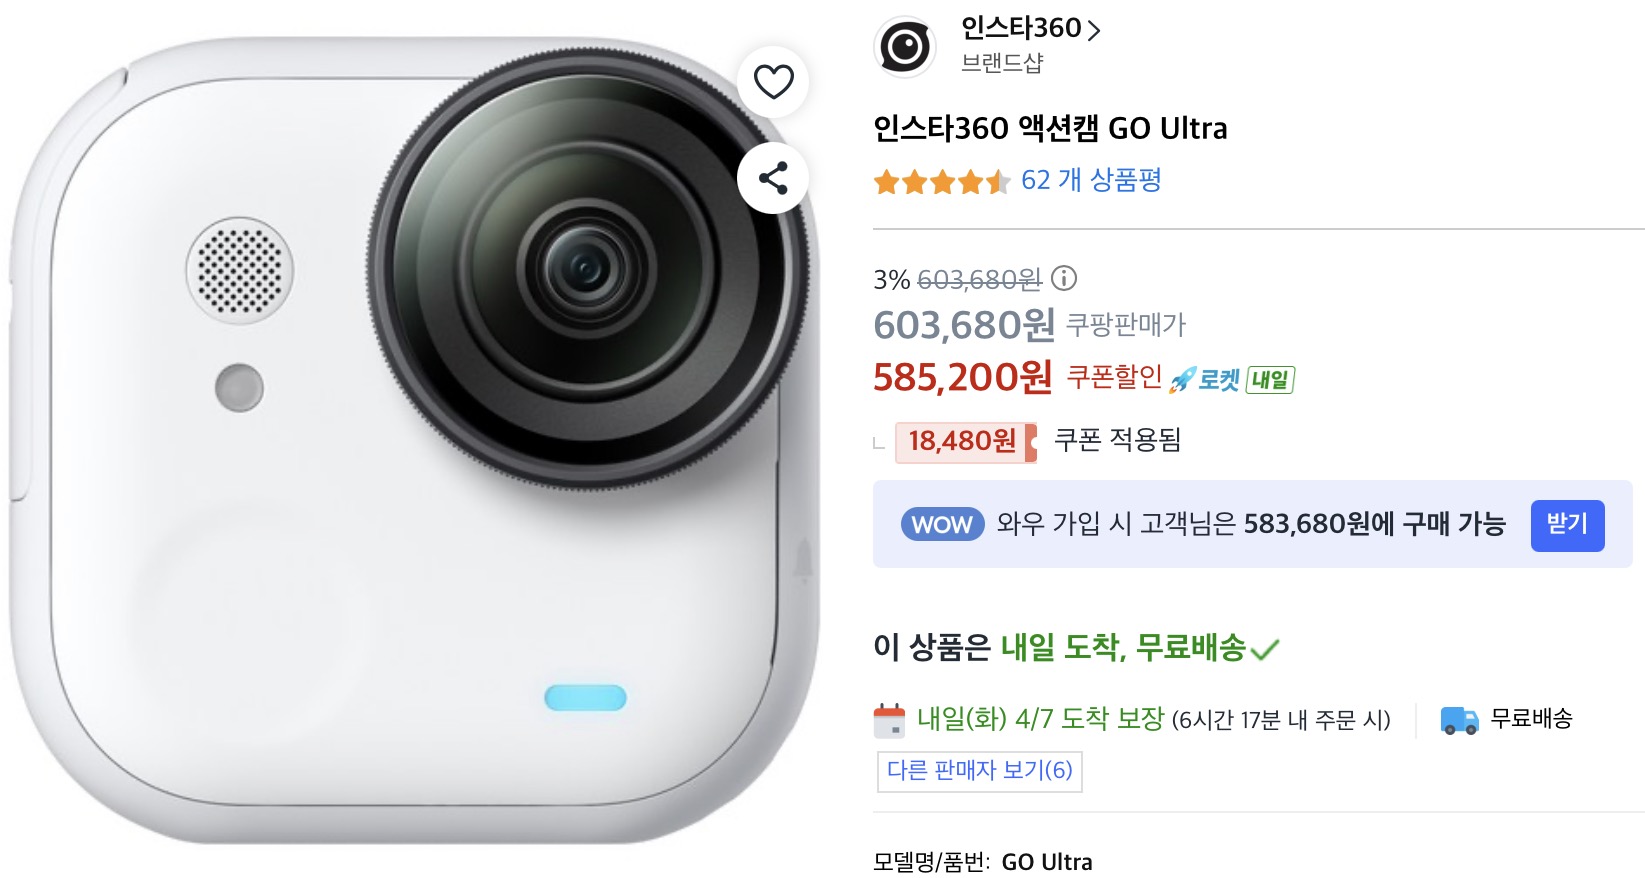
Task: Click the 인스타360 brand name link
Action: (1021, 29)
